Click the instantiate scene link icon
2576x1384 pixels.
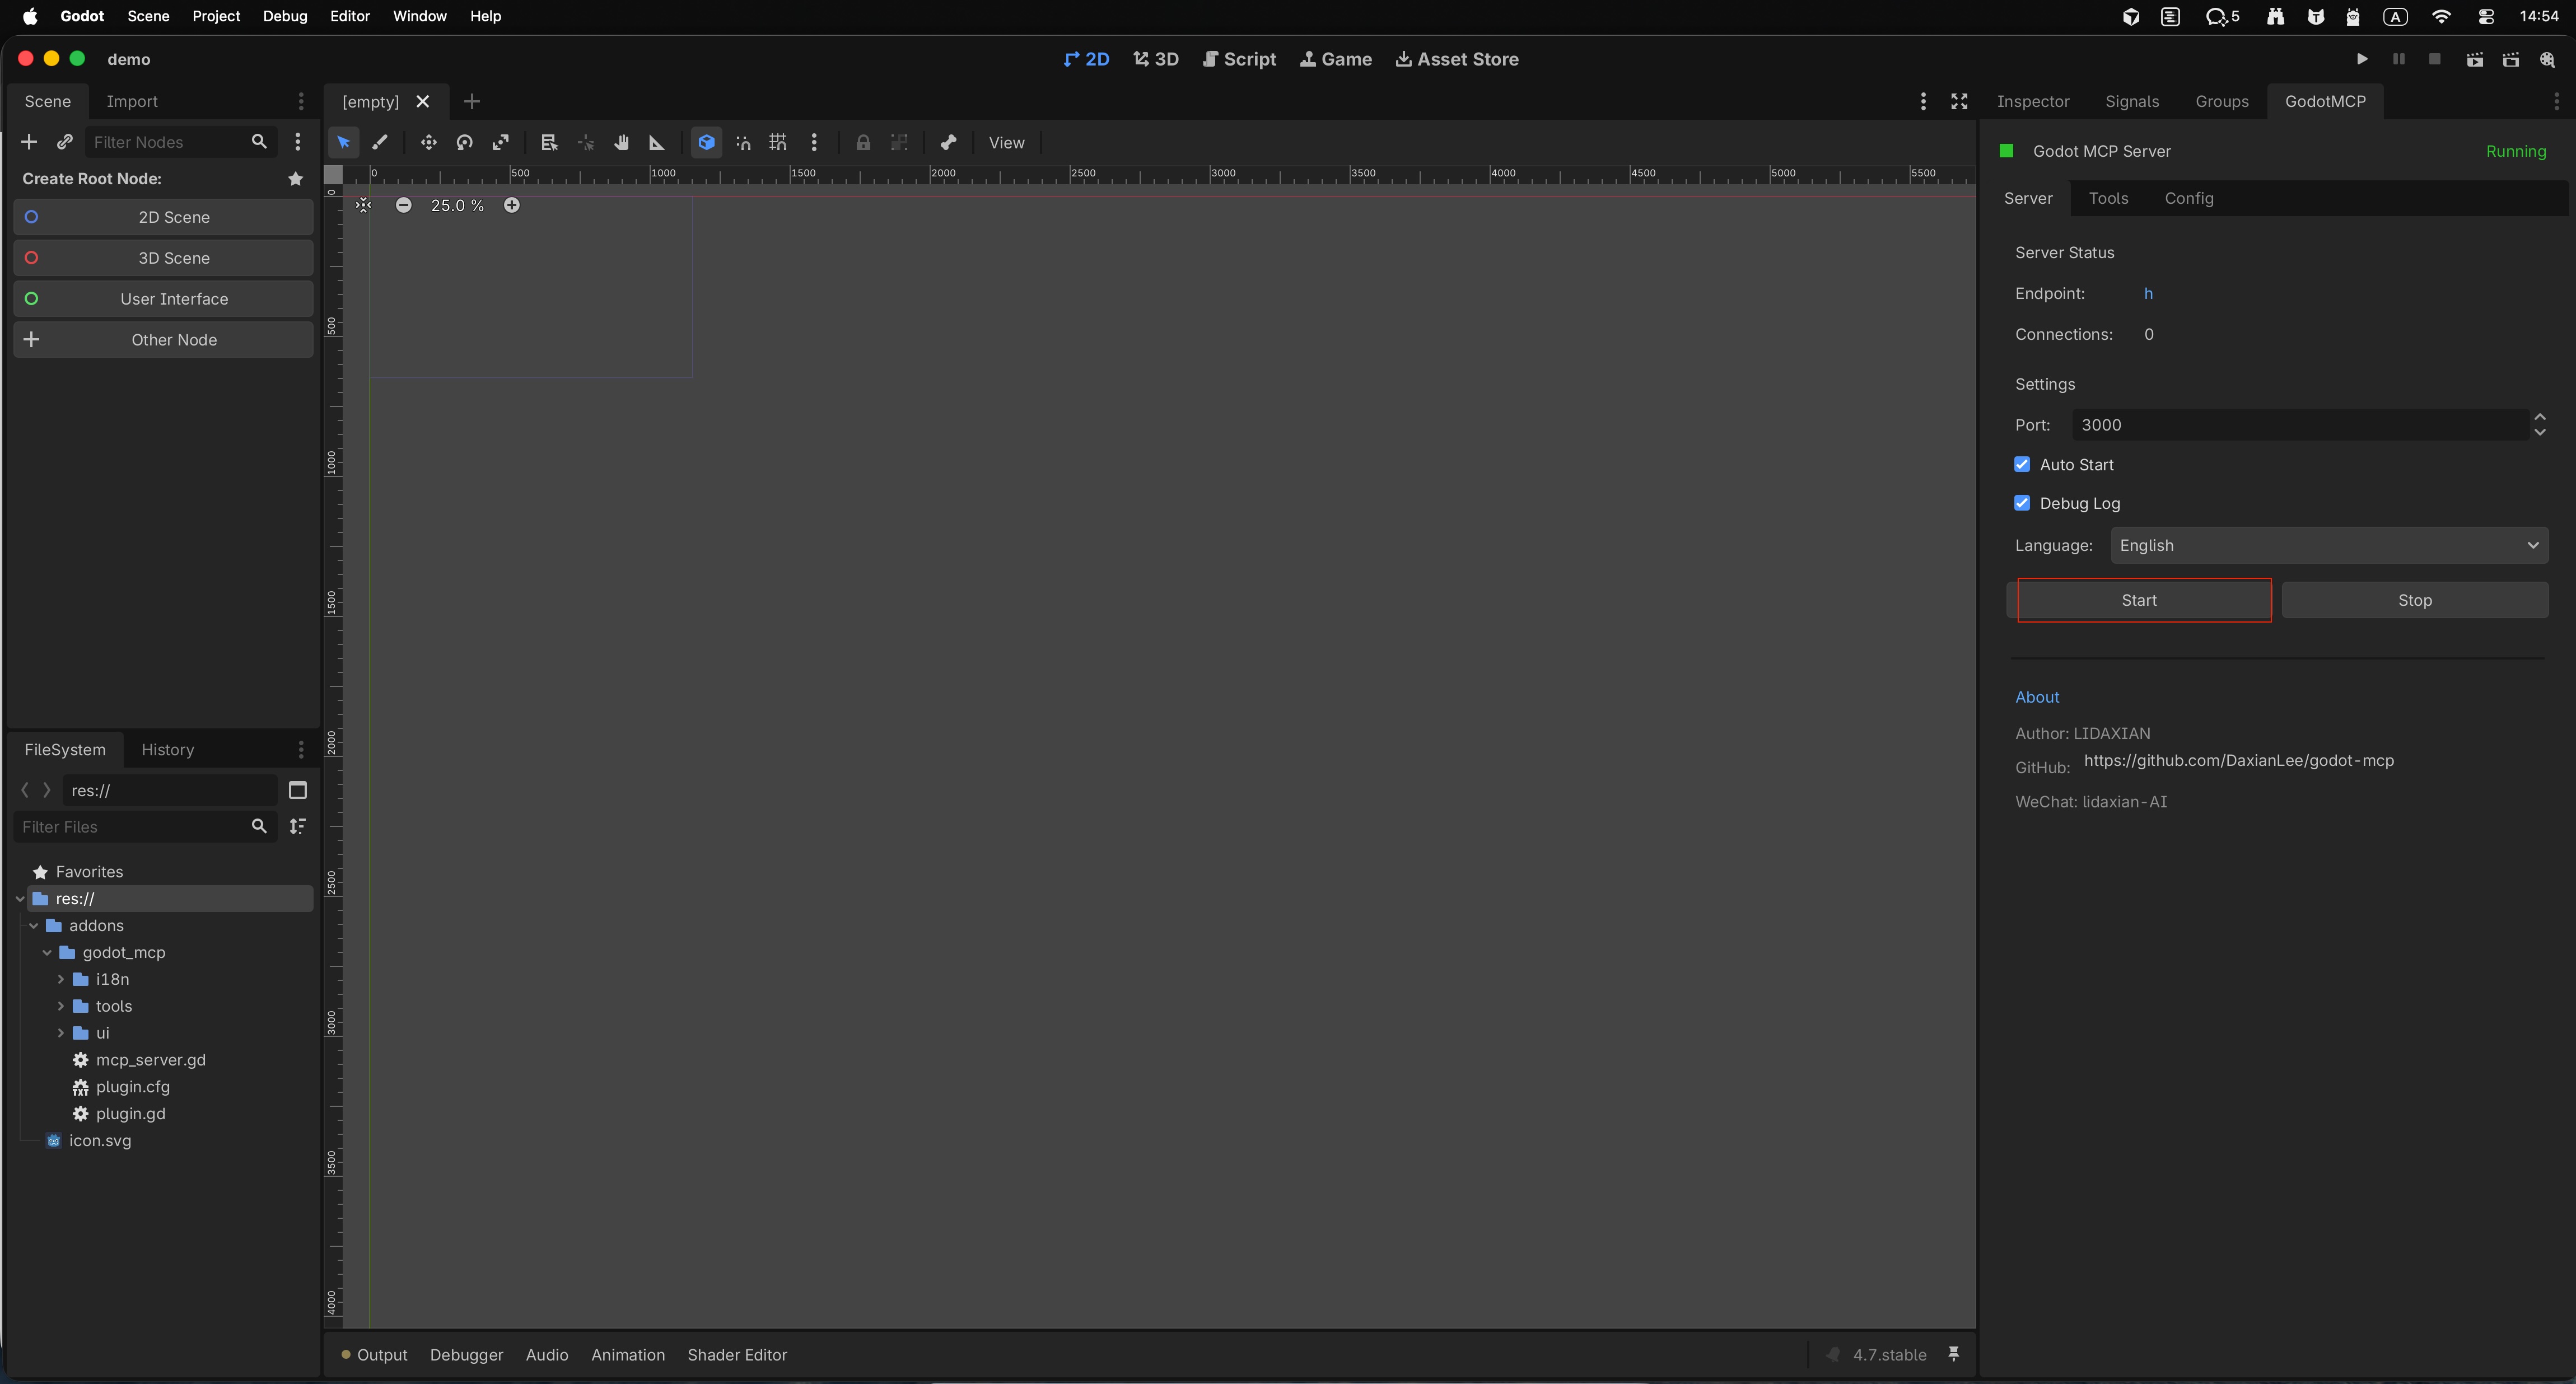coord(65,142)
